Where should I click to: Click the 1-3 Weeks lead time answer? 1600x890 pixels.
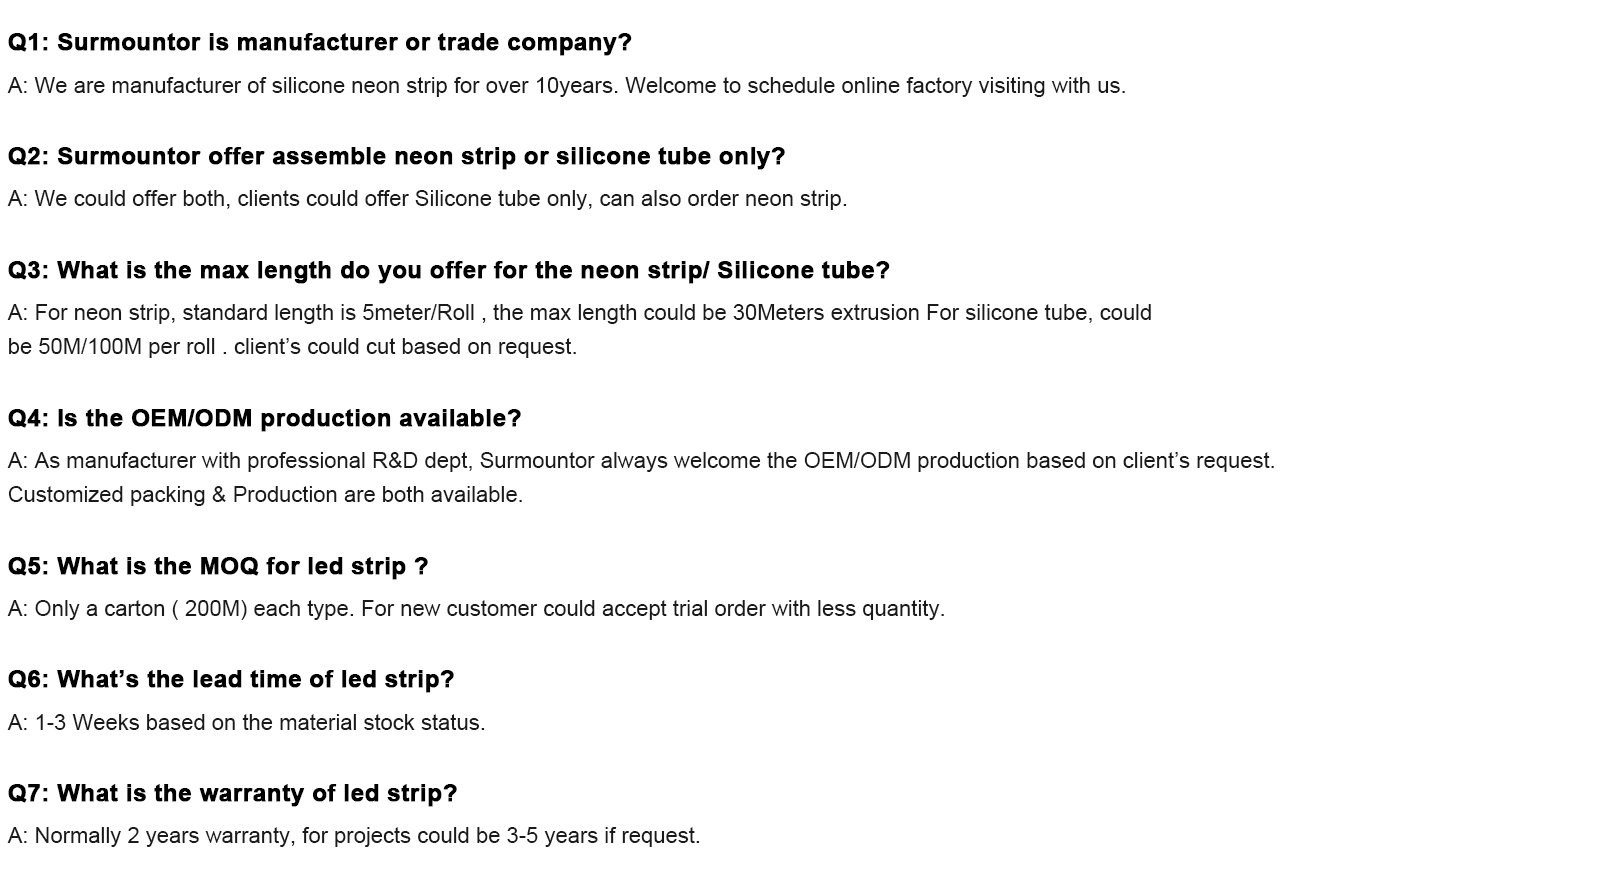coord(247,723)
